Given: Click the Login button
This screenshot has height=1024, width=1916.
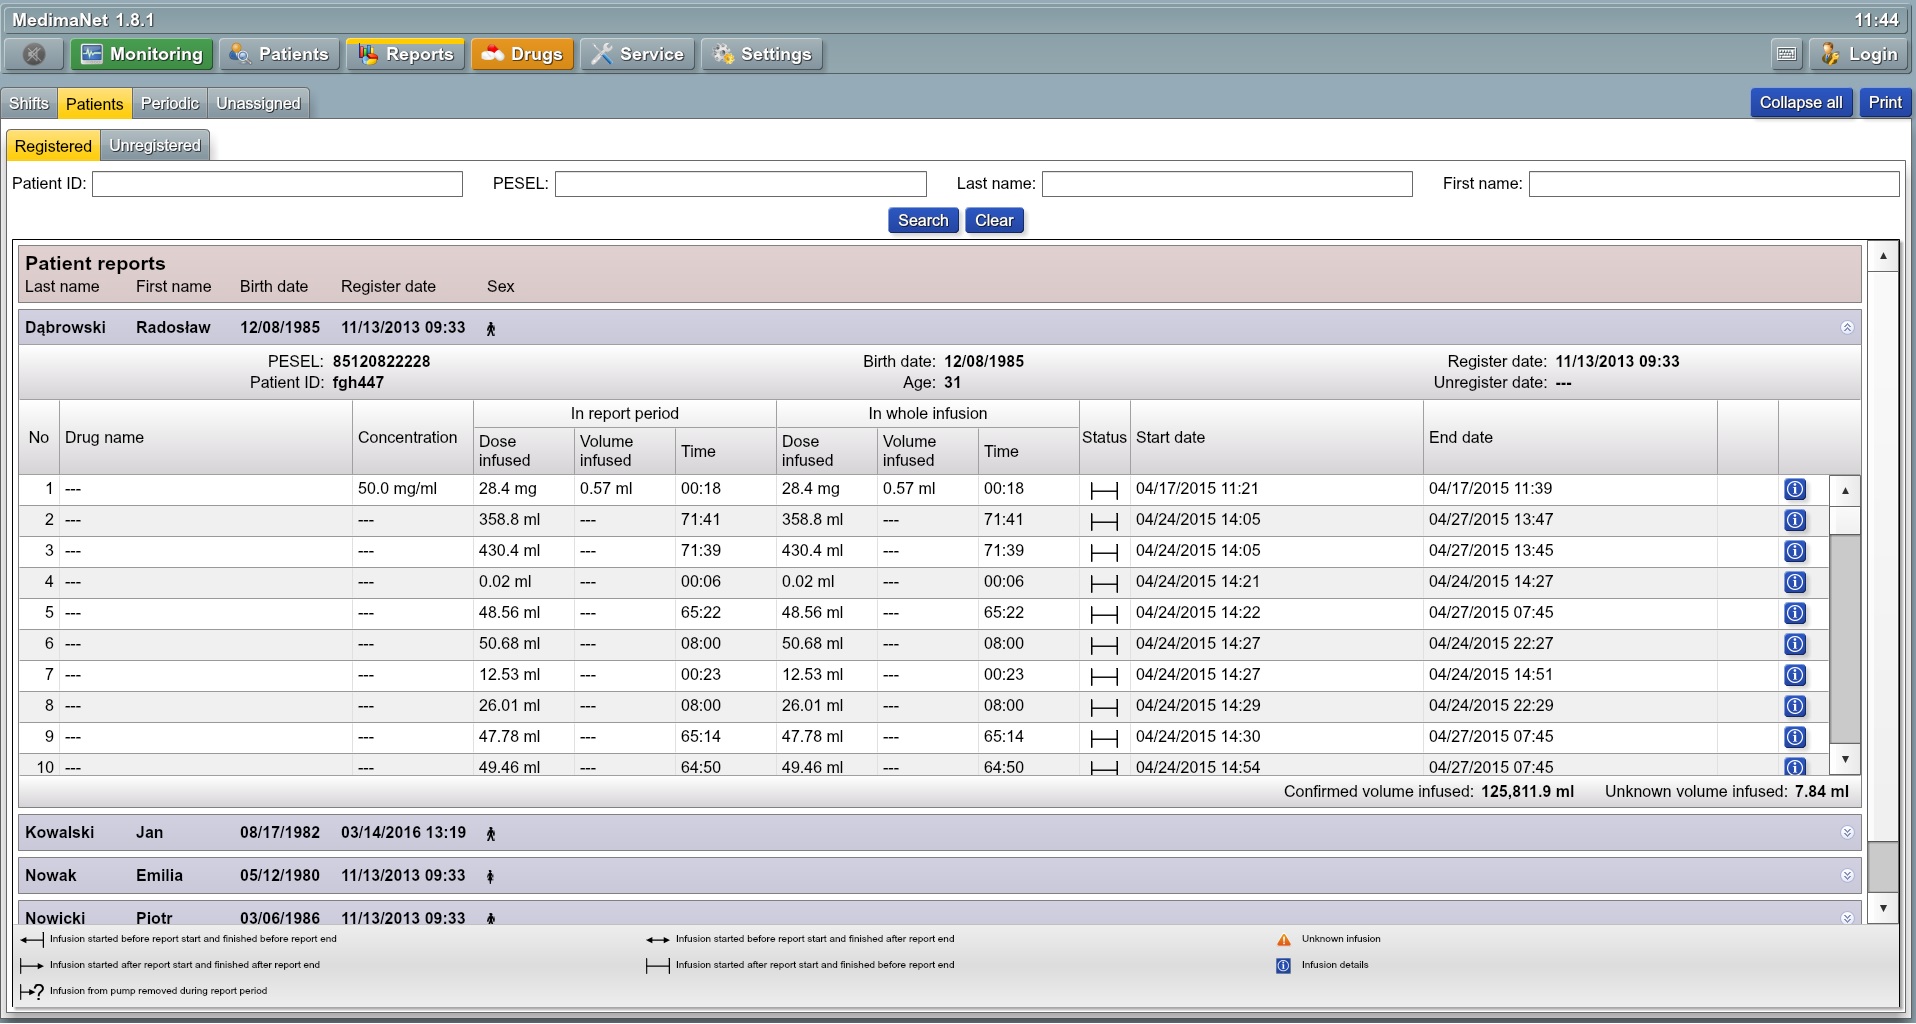Looking at the screenshot, I should coord(1860,54).
